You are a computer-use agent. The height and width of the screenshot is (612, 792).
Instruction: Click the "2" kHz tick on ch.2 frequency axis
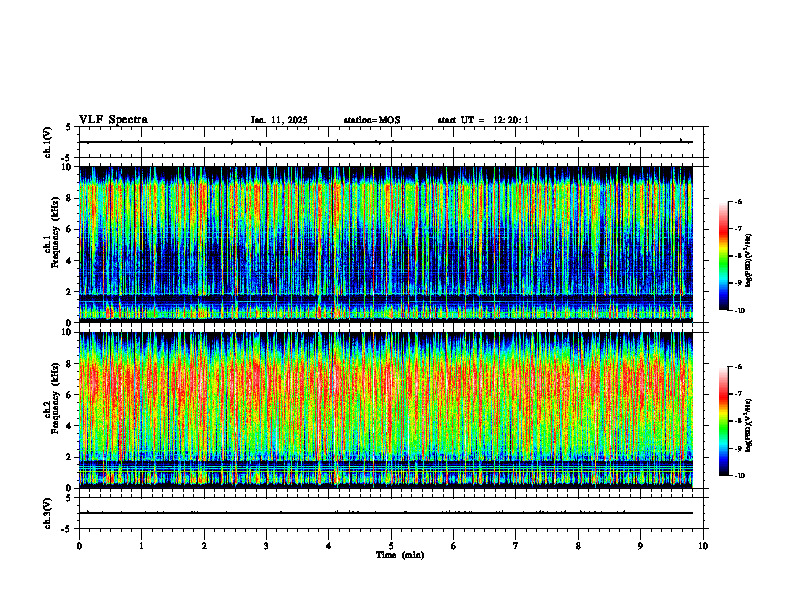(x=69, y=457)
